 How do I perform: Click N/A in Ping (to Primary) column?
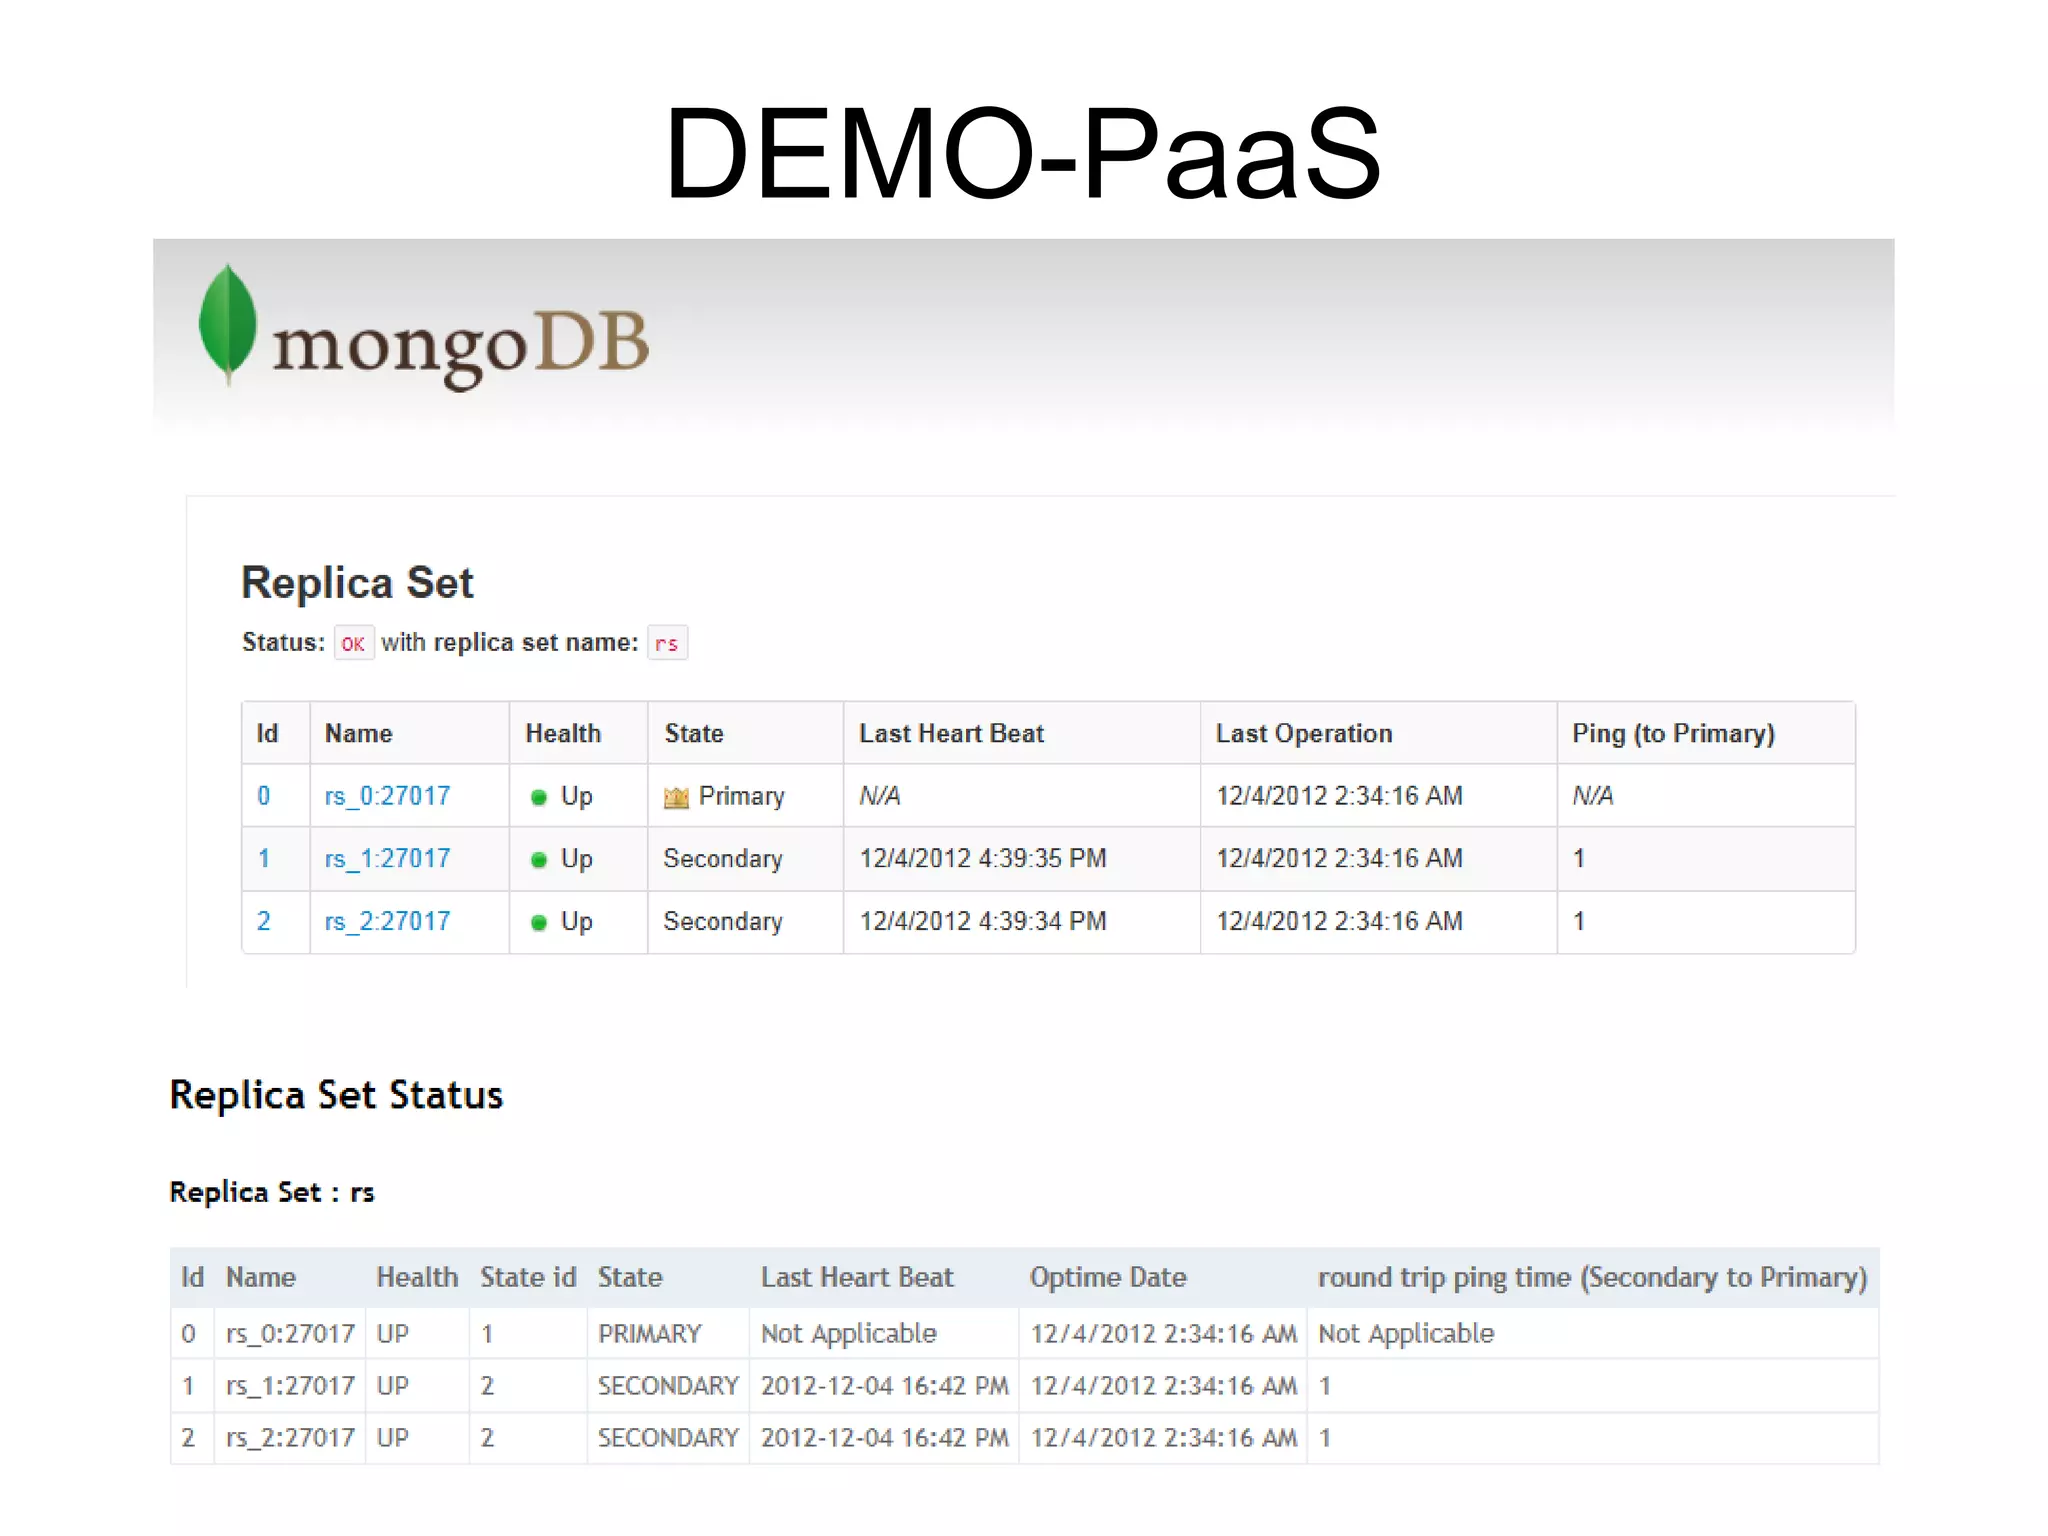pyautogui.click(x=1593, y=796)
